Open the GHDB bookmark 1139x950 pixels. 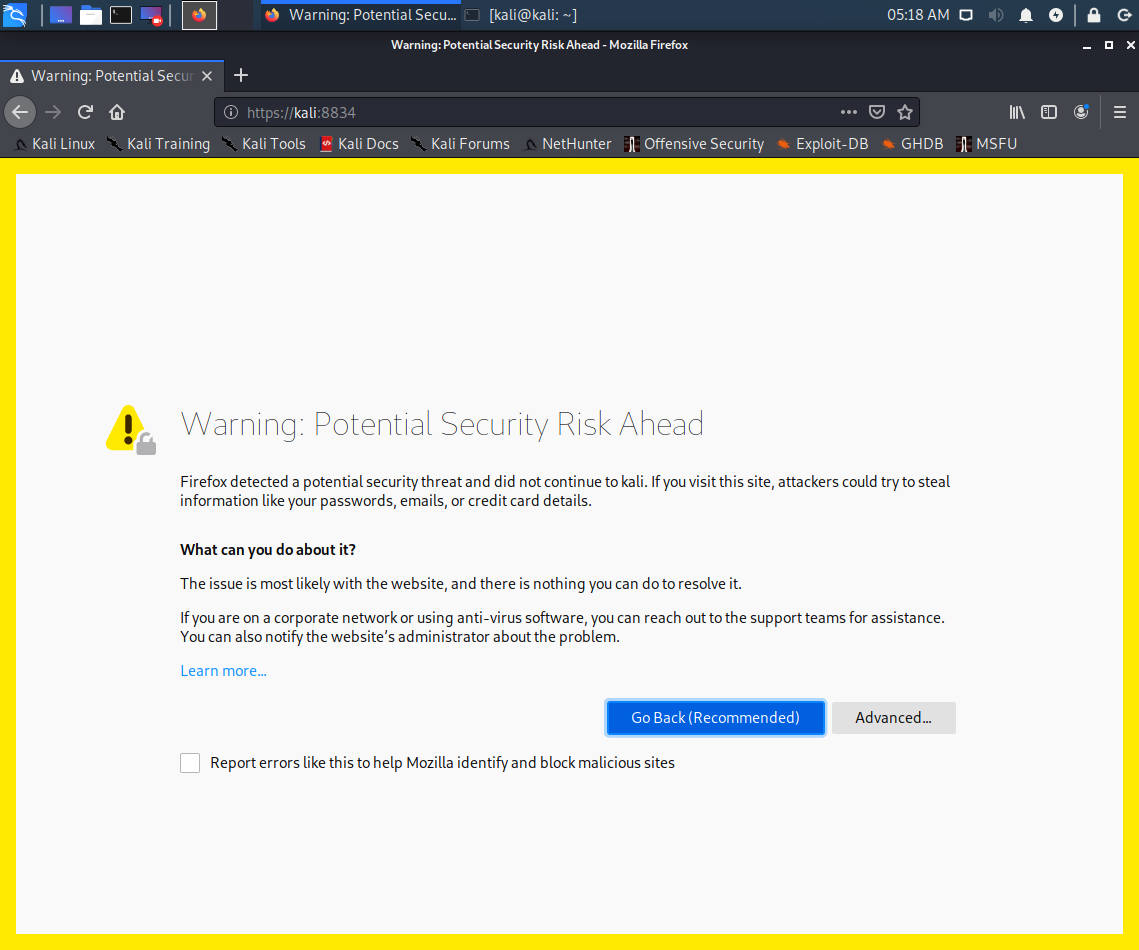click(x=912, y=144)
